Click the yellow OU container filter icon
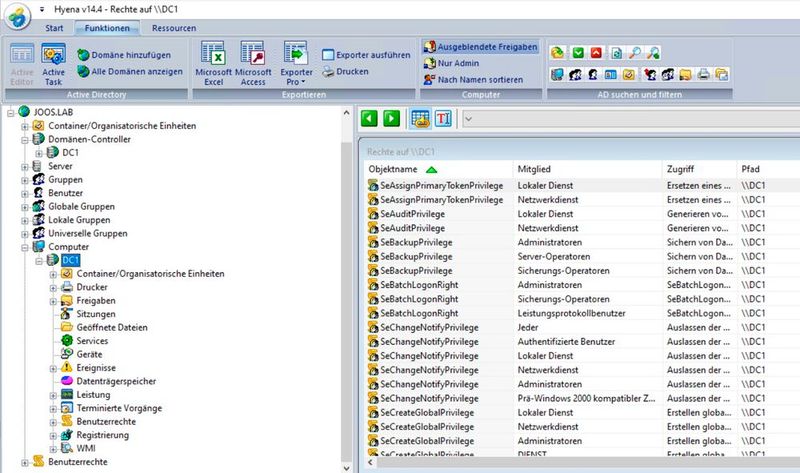Screen dimensions: 800x473 pyautogui.click(x=629, y=74)
